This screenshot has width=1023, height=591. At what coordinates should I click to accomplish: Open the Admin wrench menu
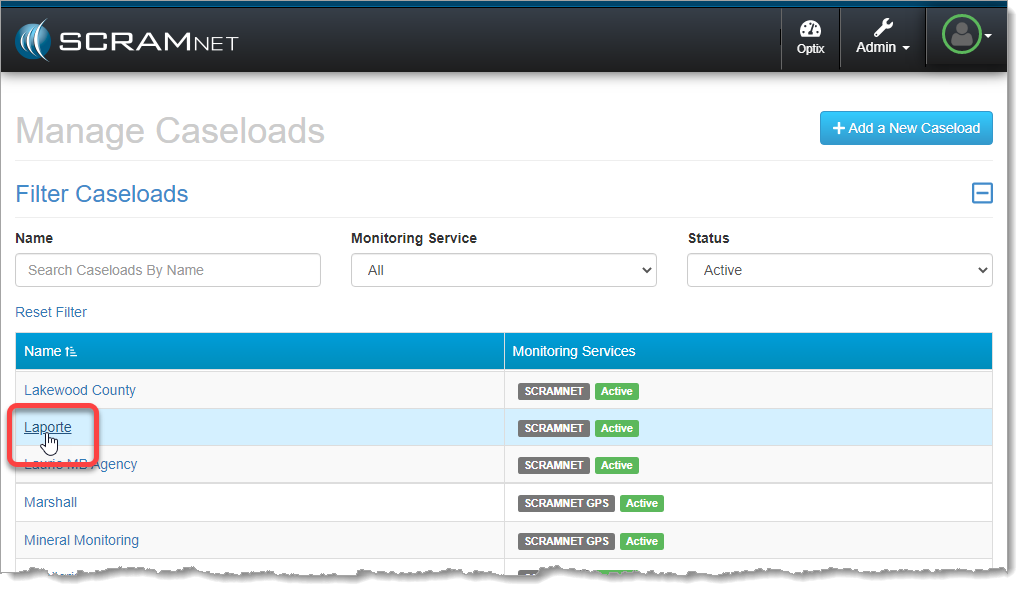882,38
